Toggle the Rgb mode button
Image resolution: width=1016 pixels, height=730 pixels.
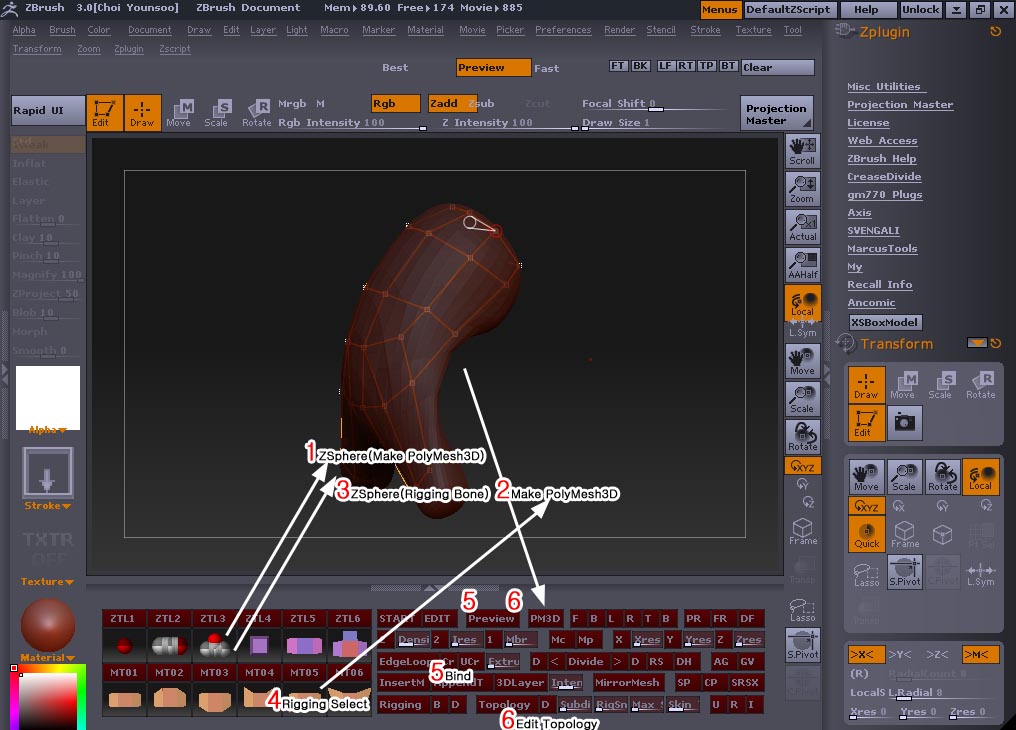pyautogui.click(x=394, y=103)
